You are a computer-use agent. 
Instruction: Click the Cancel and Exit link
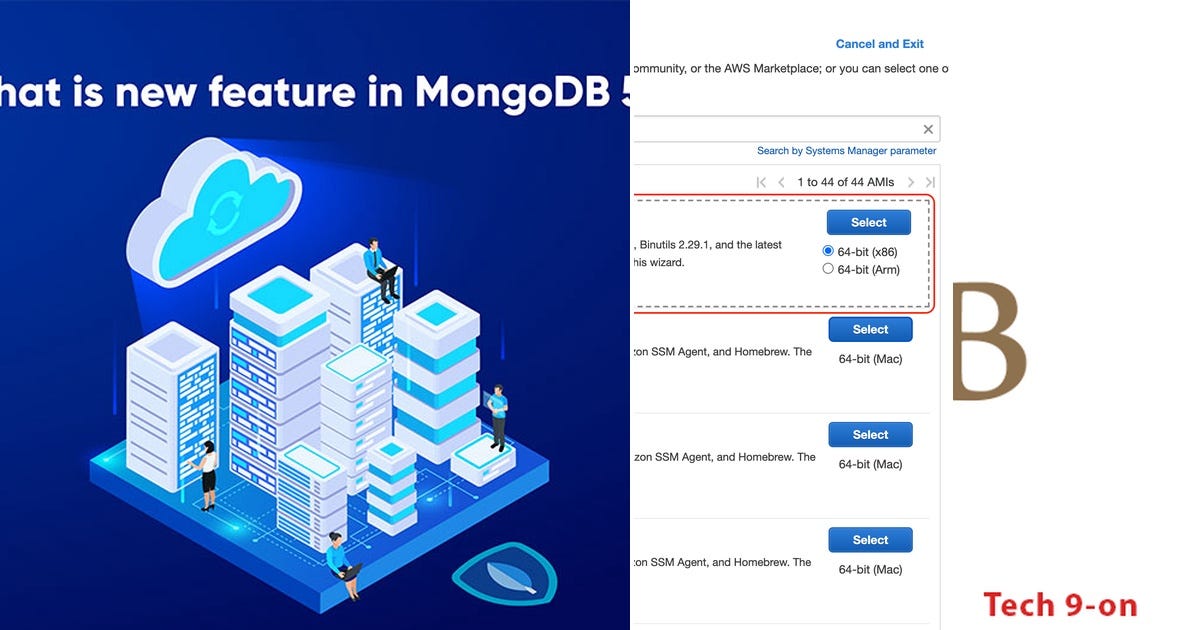880,43
